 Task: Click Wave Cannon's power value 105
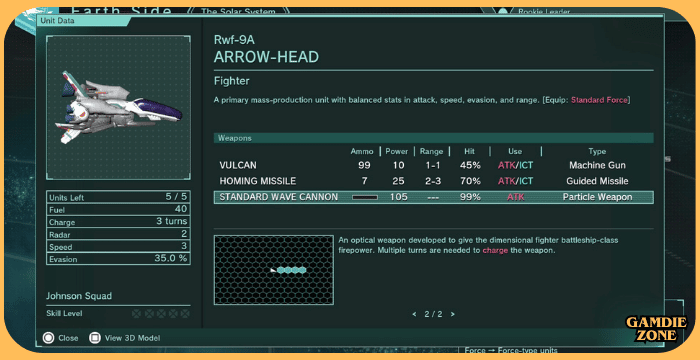(399, 197)
